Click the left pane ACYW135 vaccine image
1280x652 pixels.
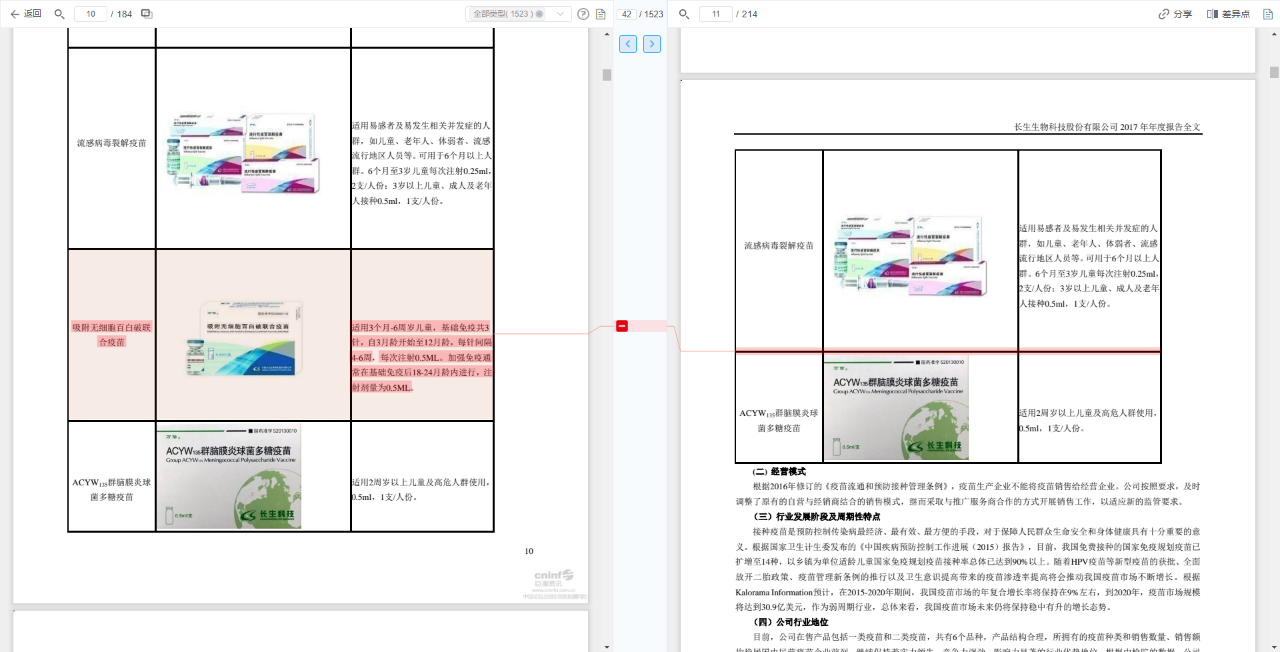pos(229,476)
